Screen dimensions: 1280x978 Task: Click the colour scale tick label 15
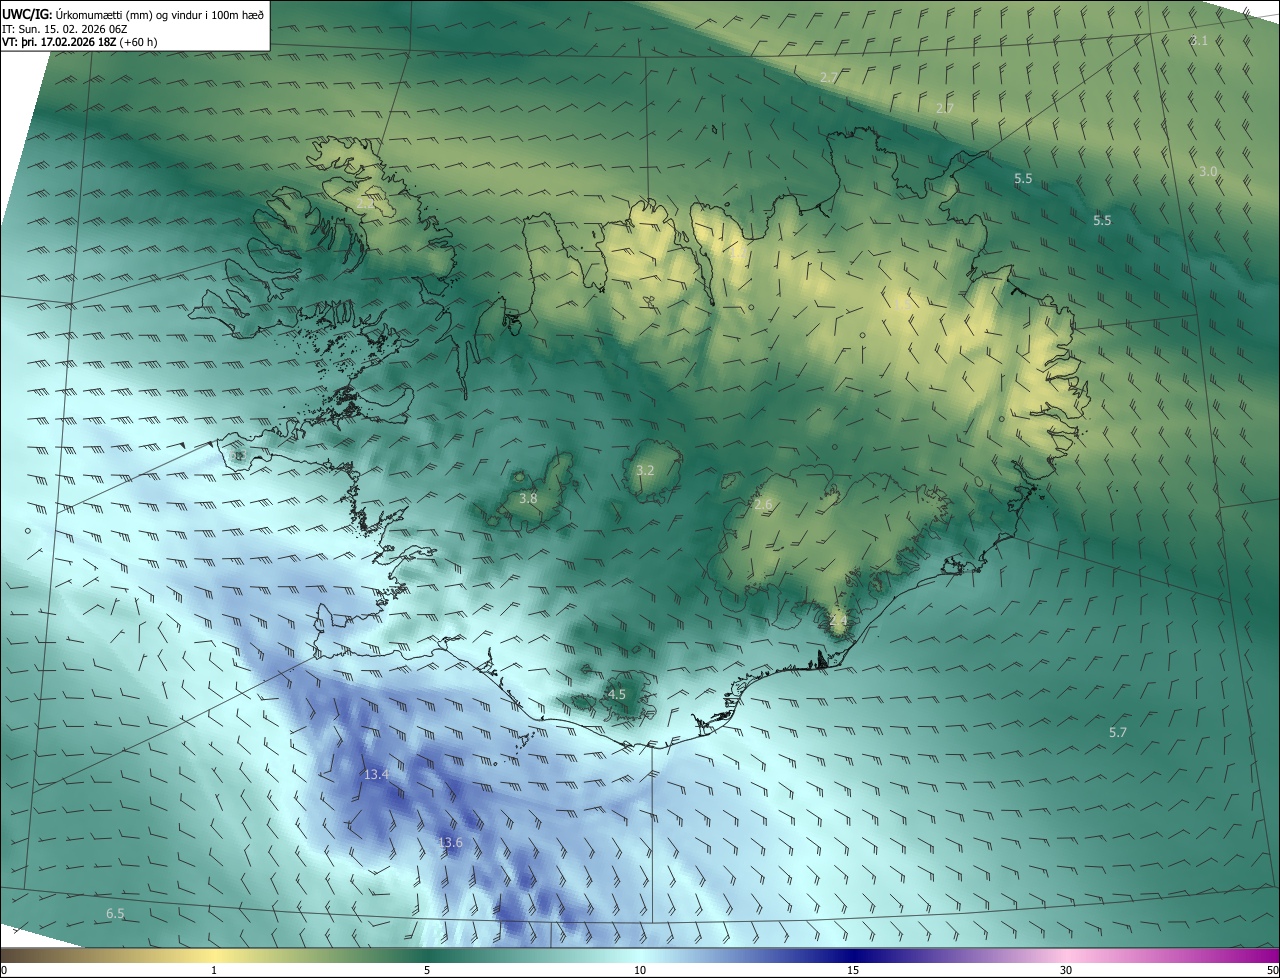853,970
